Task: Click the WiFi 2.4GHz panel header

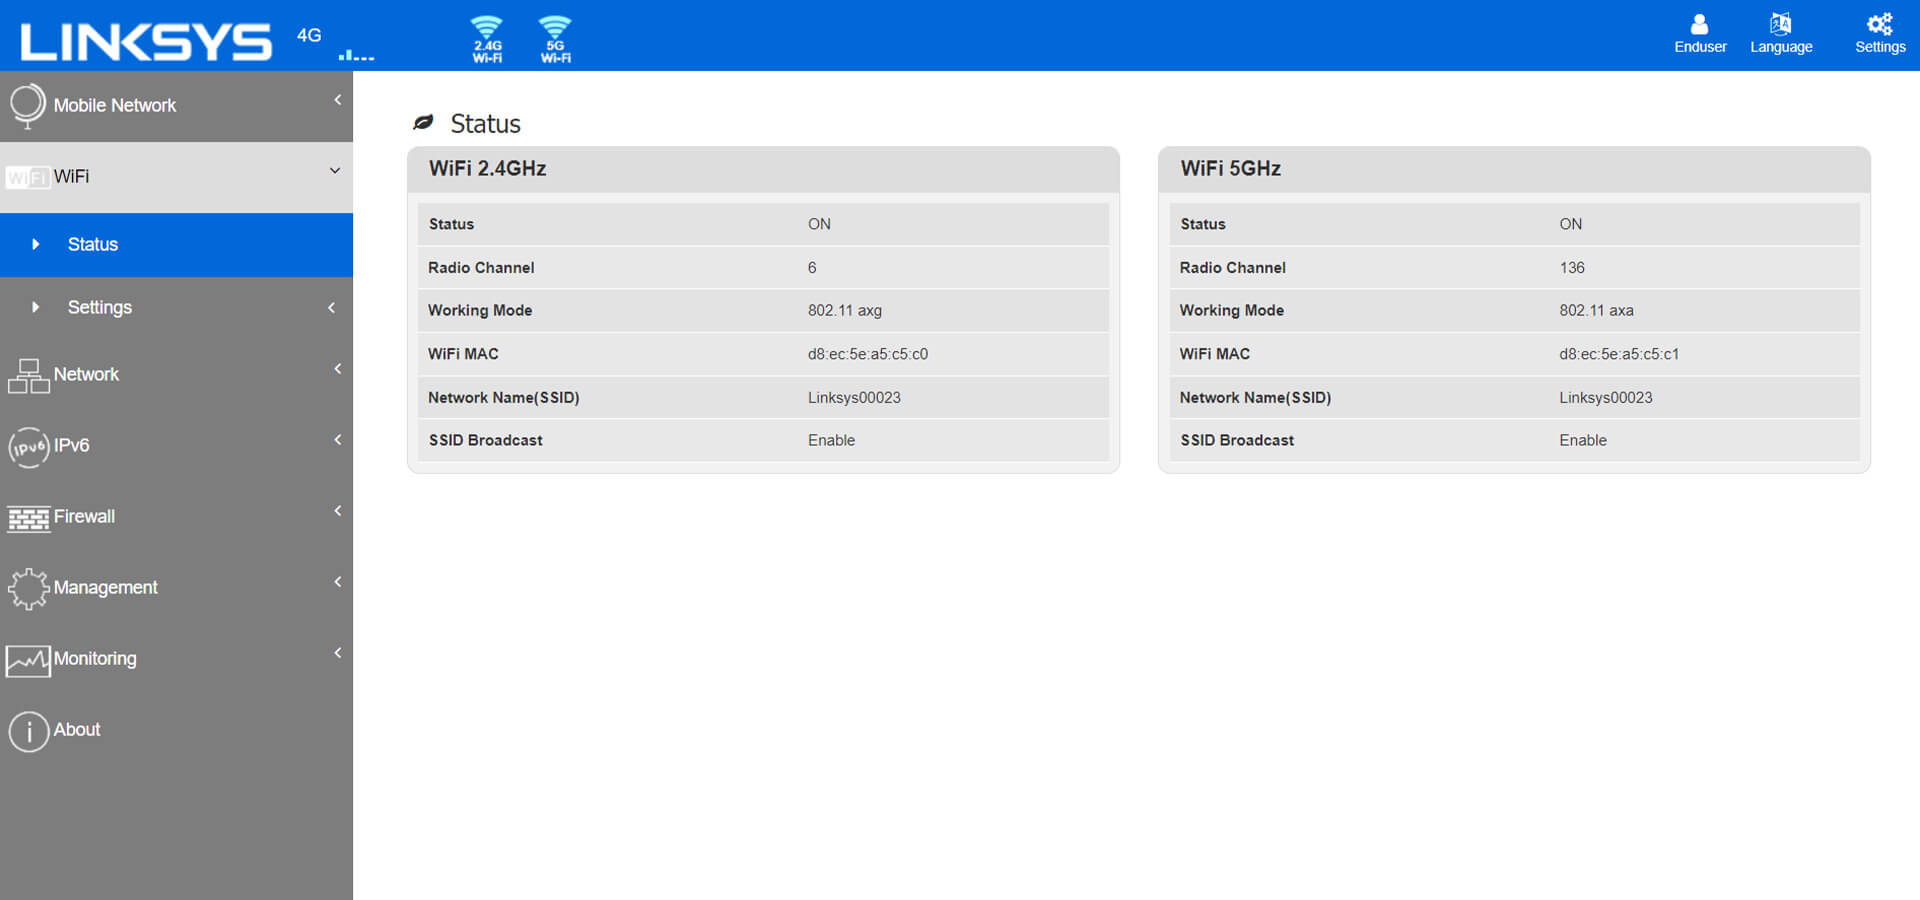Action: [x=762, y=169]
